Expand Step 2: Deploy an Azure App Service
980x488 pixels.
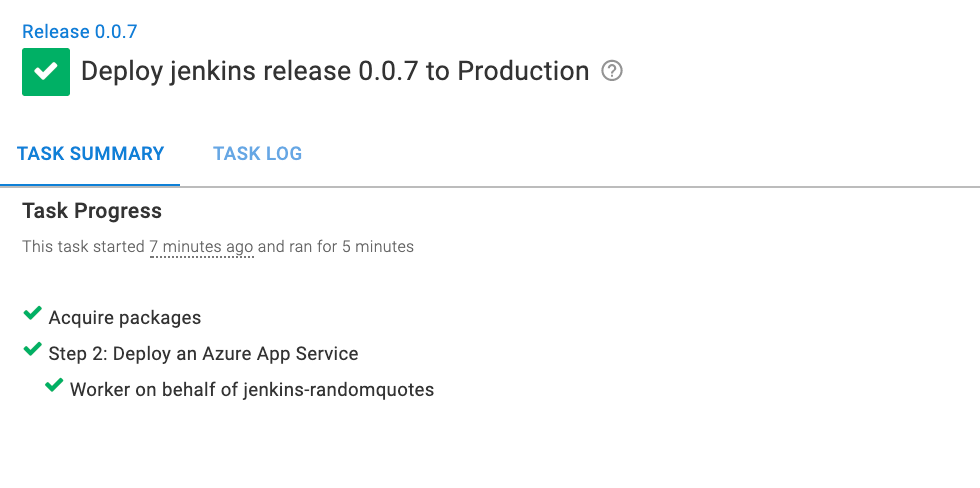204,354
